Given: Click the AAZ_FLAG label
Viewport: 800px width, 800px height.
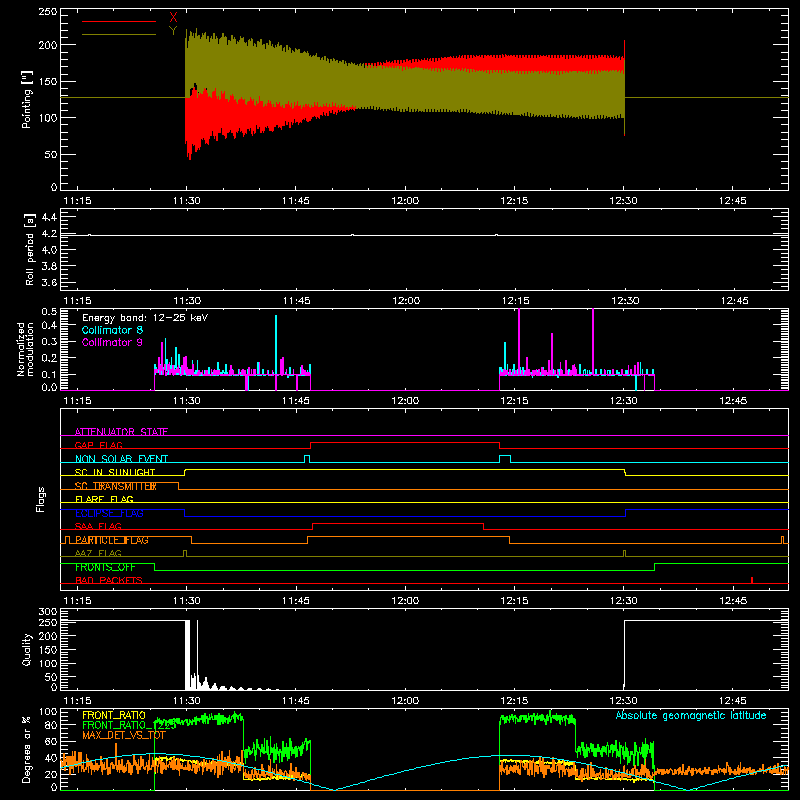Looking at the screenshot, I should [x=98, y=553].
